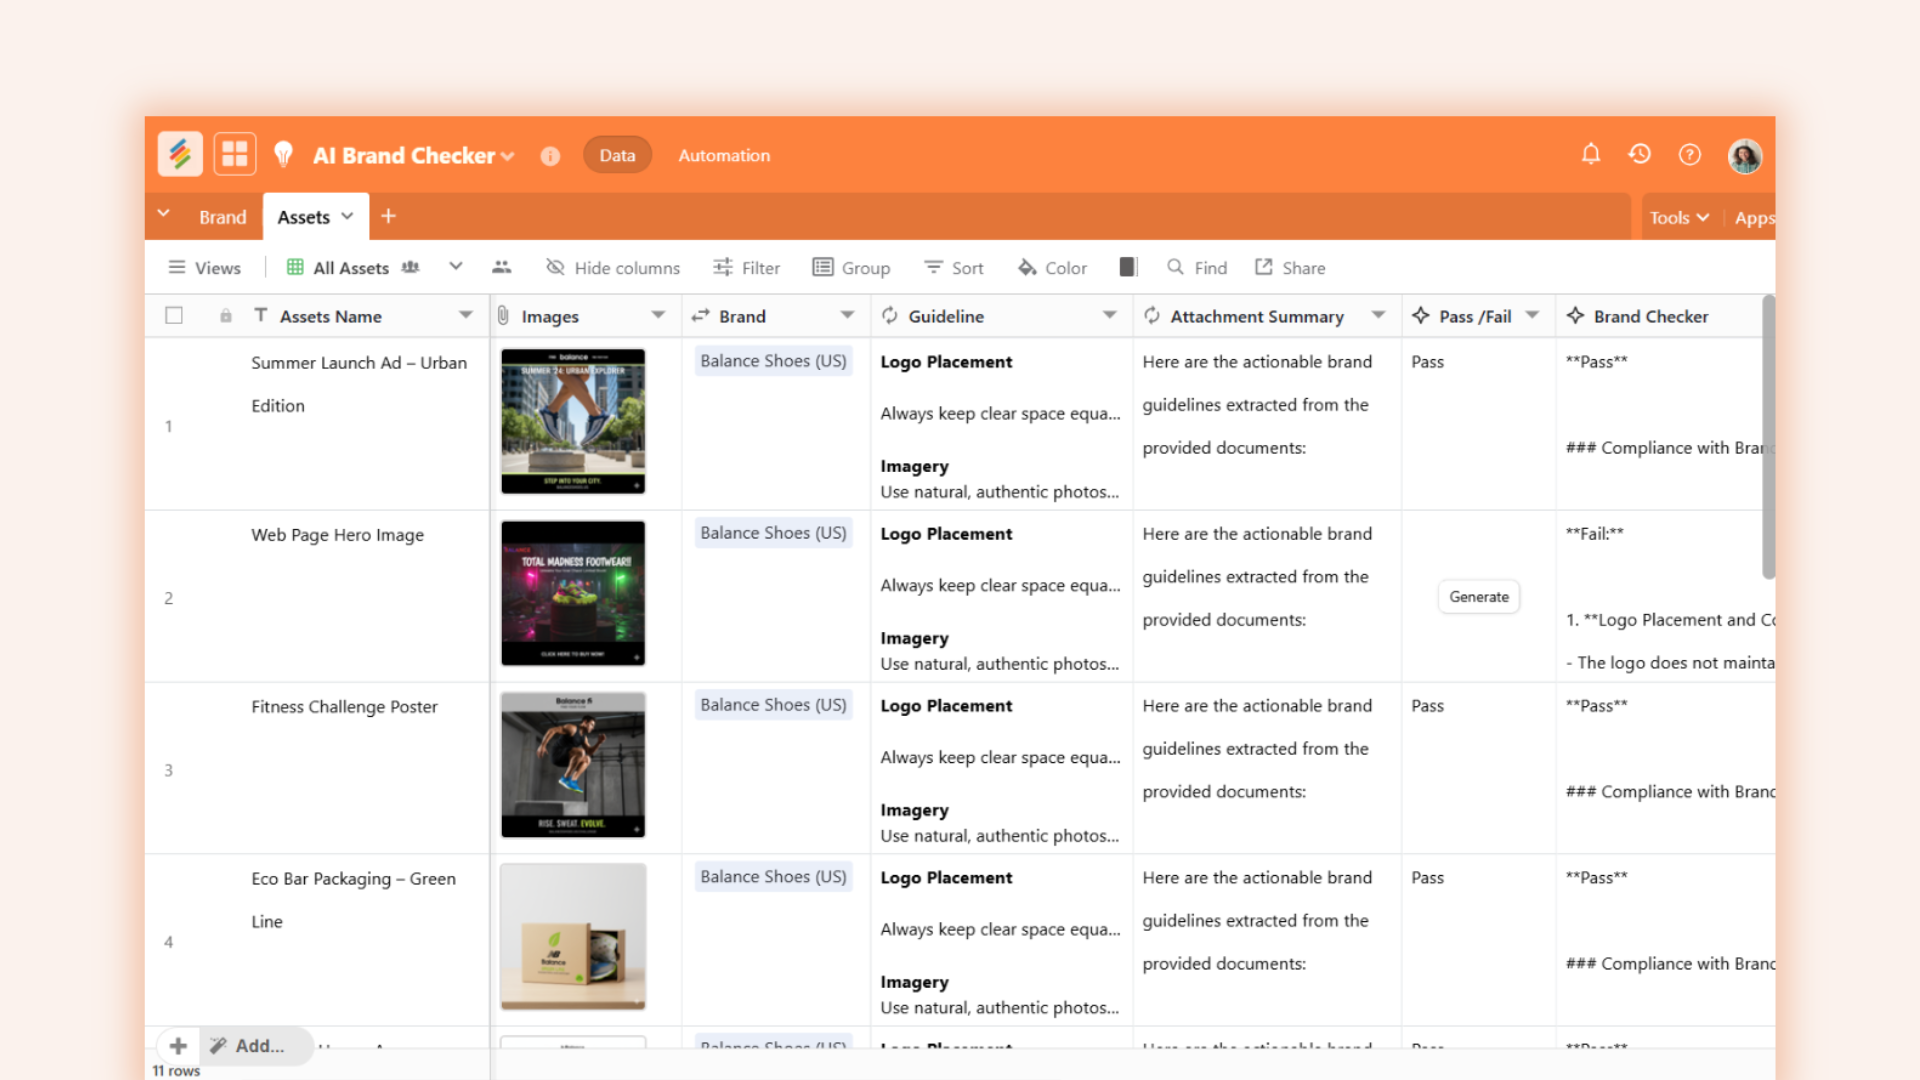Open the Filter settings

pyautogui.click(x=746, y=267)
